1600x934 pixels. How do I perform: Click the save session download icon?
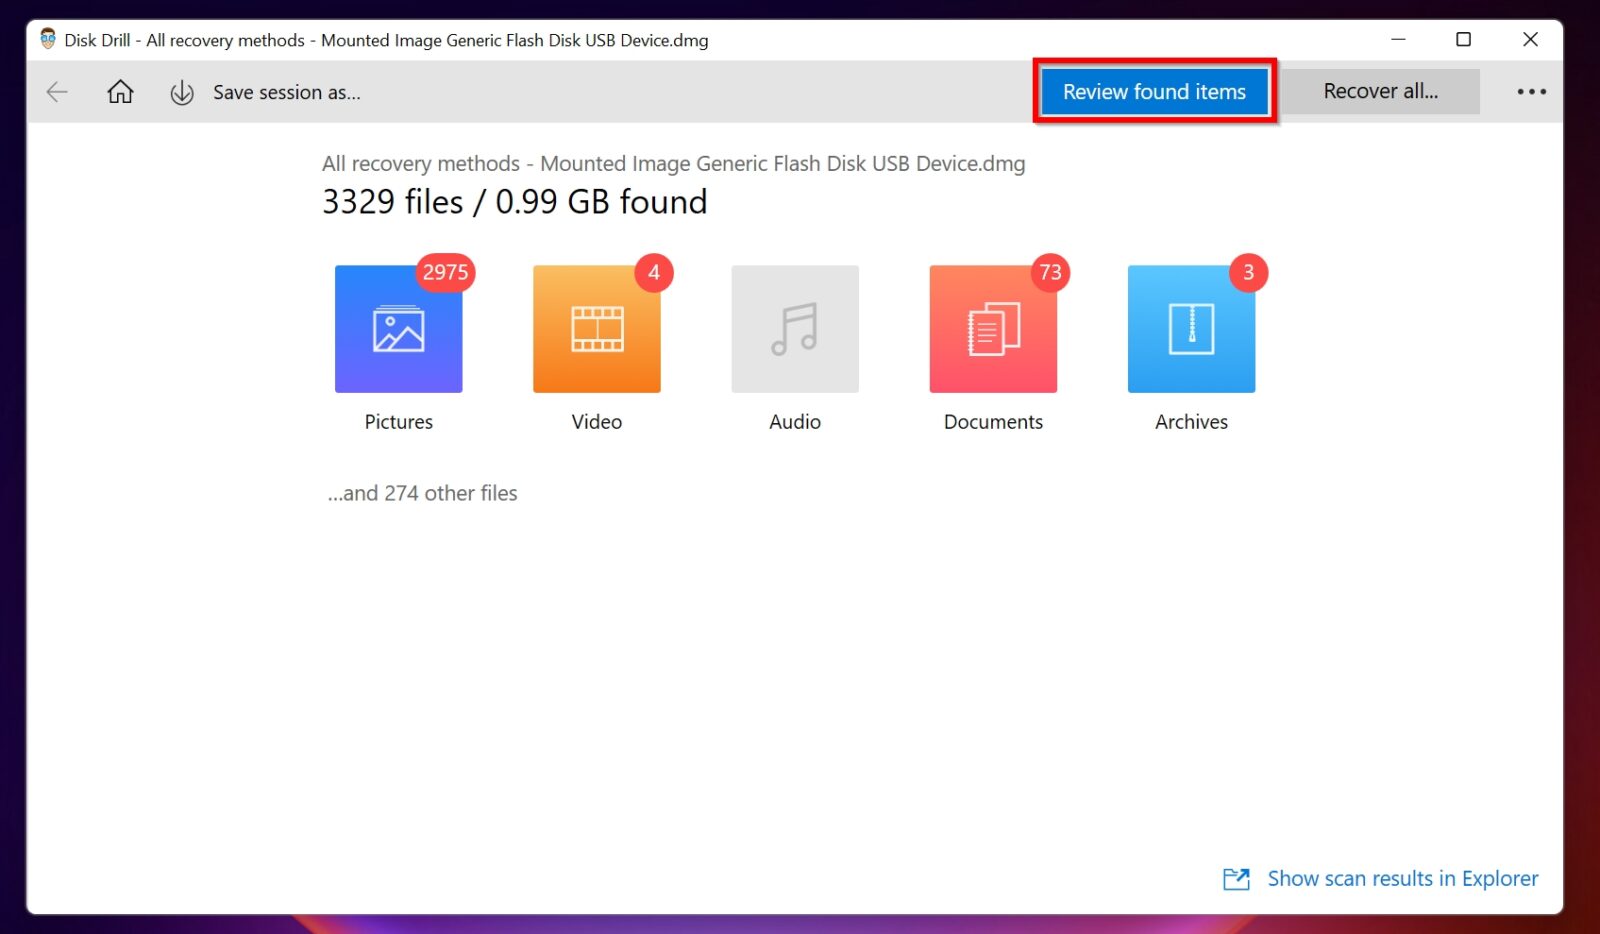click(x=181, y=92)
